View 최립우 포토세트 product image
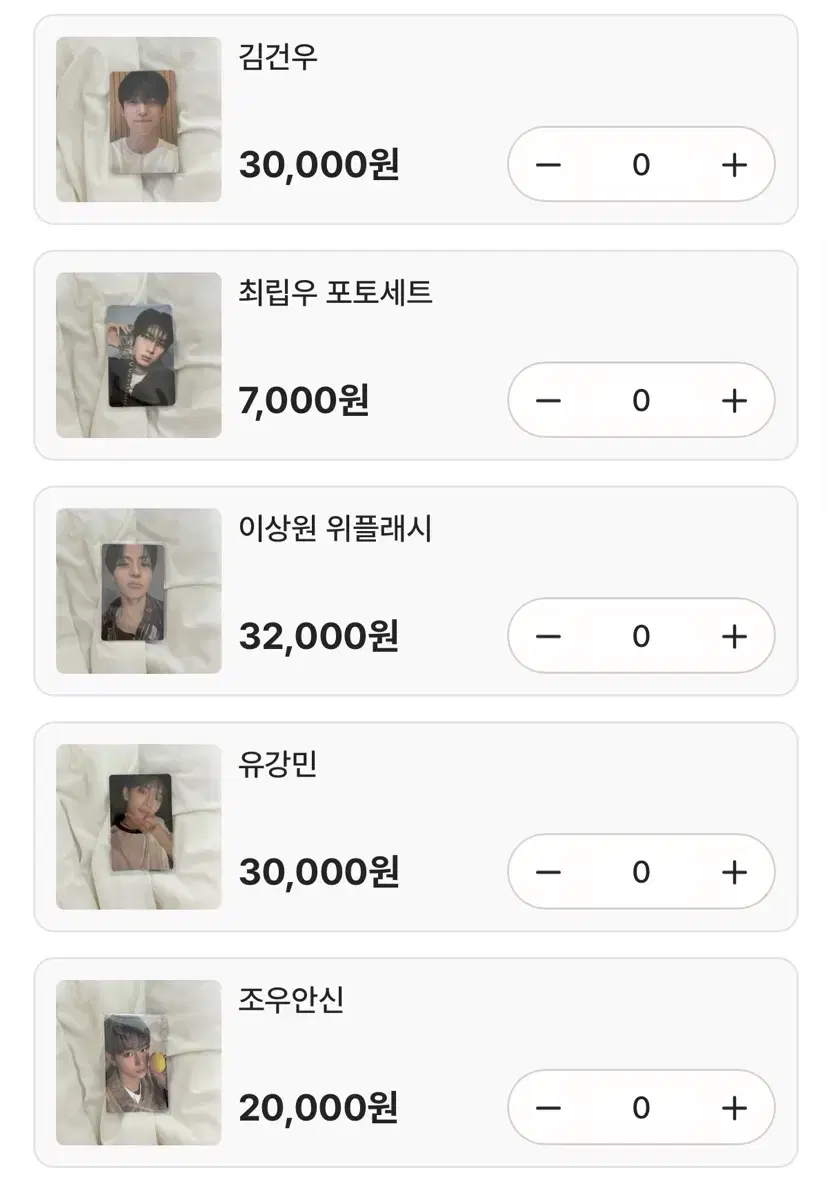Viewport: 832px width, 1200px height. pyautogui.click(x=138, y=355)
